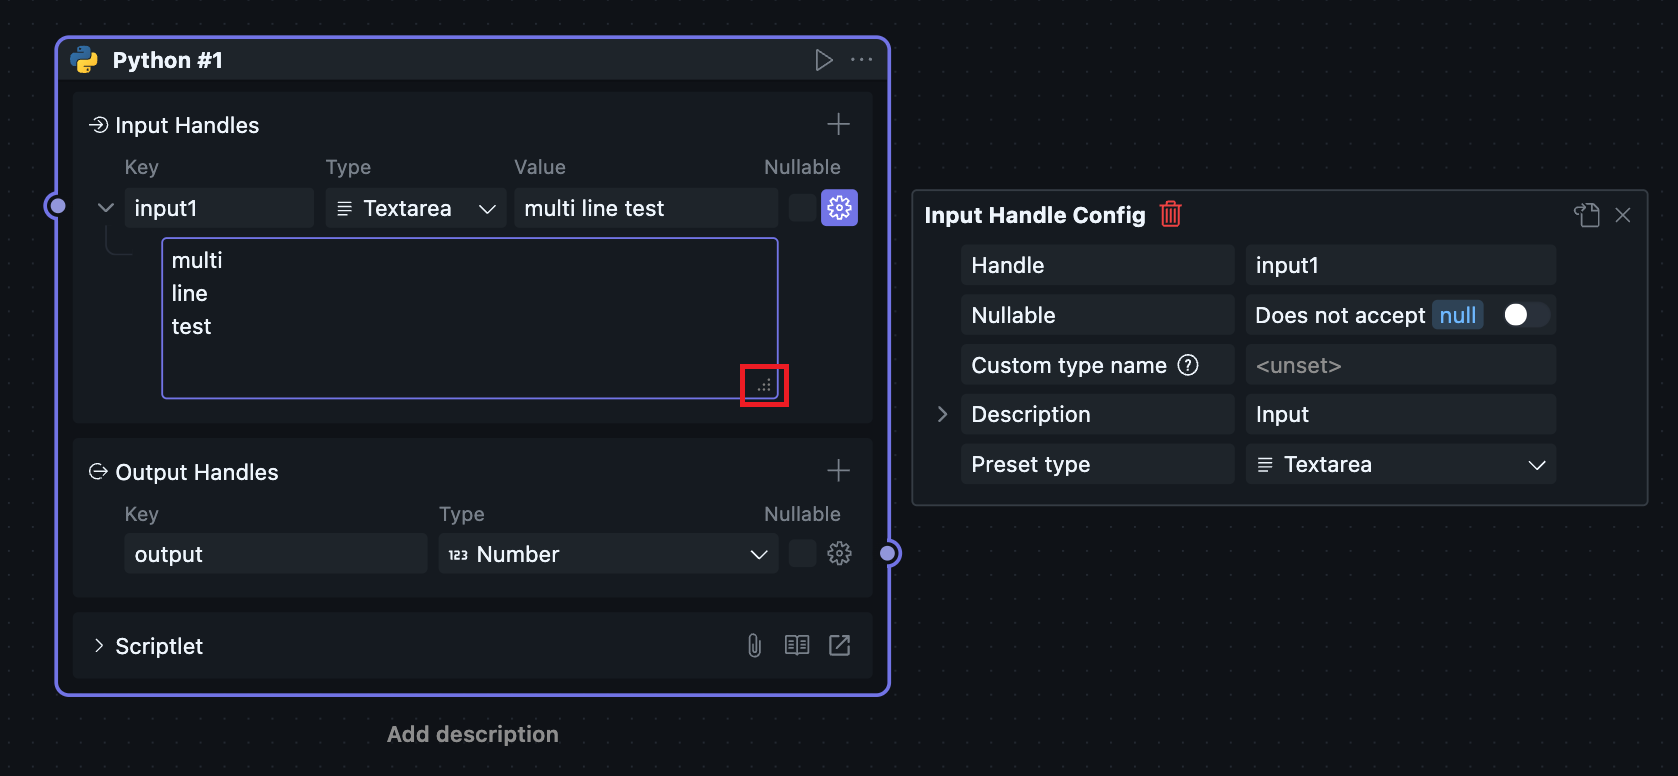
Task: Toggle nullable checkbox for output
Action: click(x=802, y=554)
